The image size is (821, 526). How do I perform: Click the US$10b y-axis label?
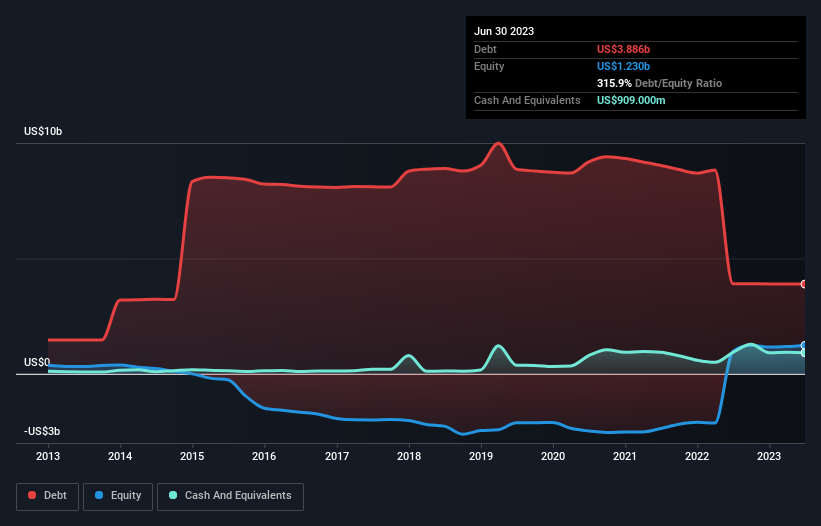[x=43, y=131]
